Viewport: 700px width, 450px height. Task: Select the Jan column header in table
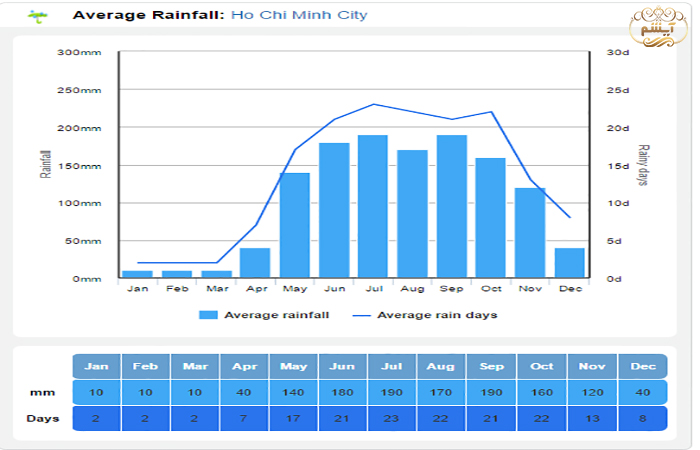(x=97, y=366)
